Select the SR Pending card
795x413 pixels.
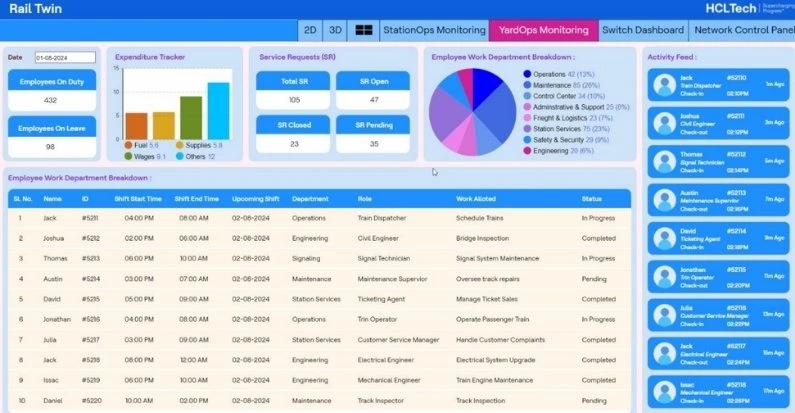click(x=372, y=133)
